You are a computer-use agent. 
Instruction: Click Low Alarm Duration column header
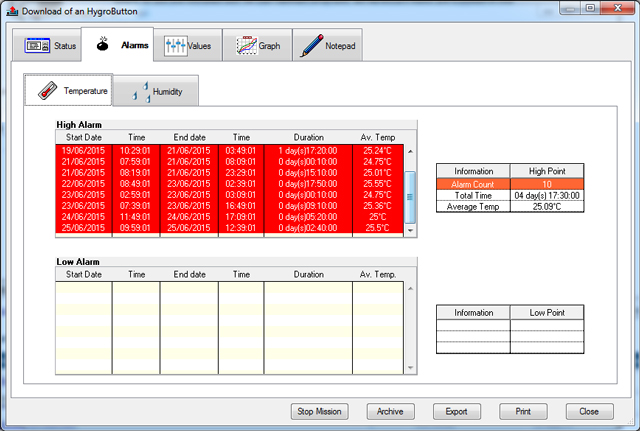tap(309, 274)
